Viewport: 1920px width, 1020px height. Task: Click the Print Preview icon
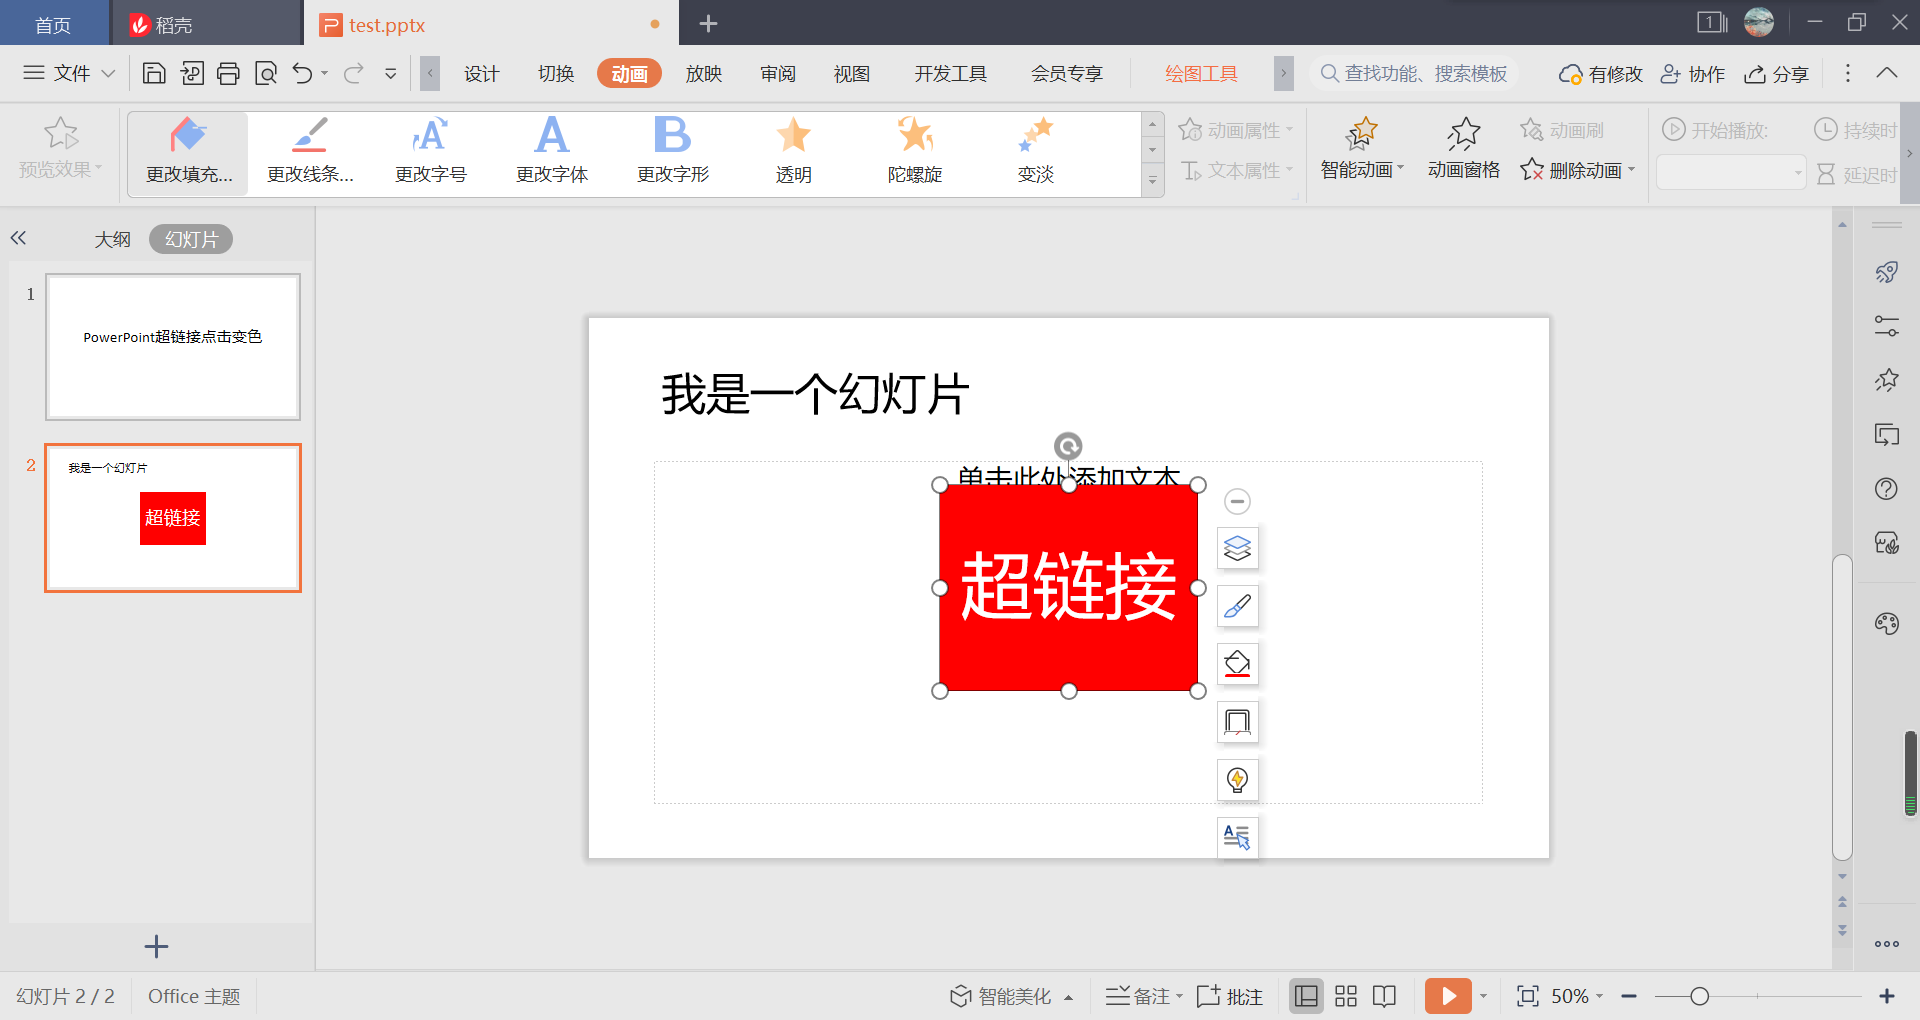point(266,73)
